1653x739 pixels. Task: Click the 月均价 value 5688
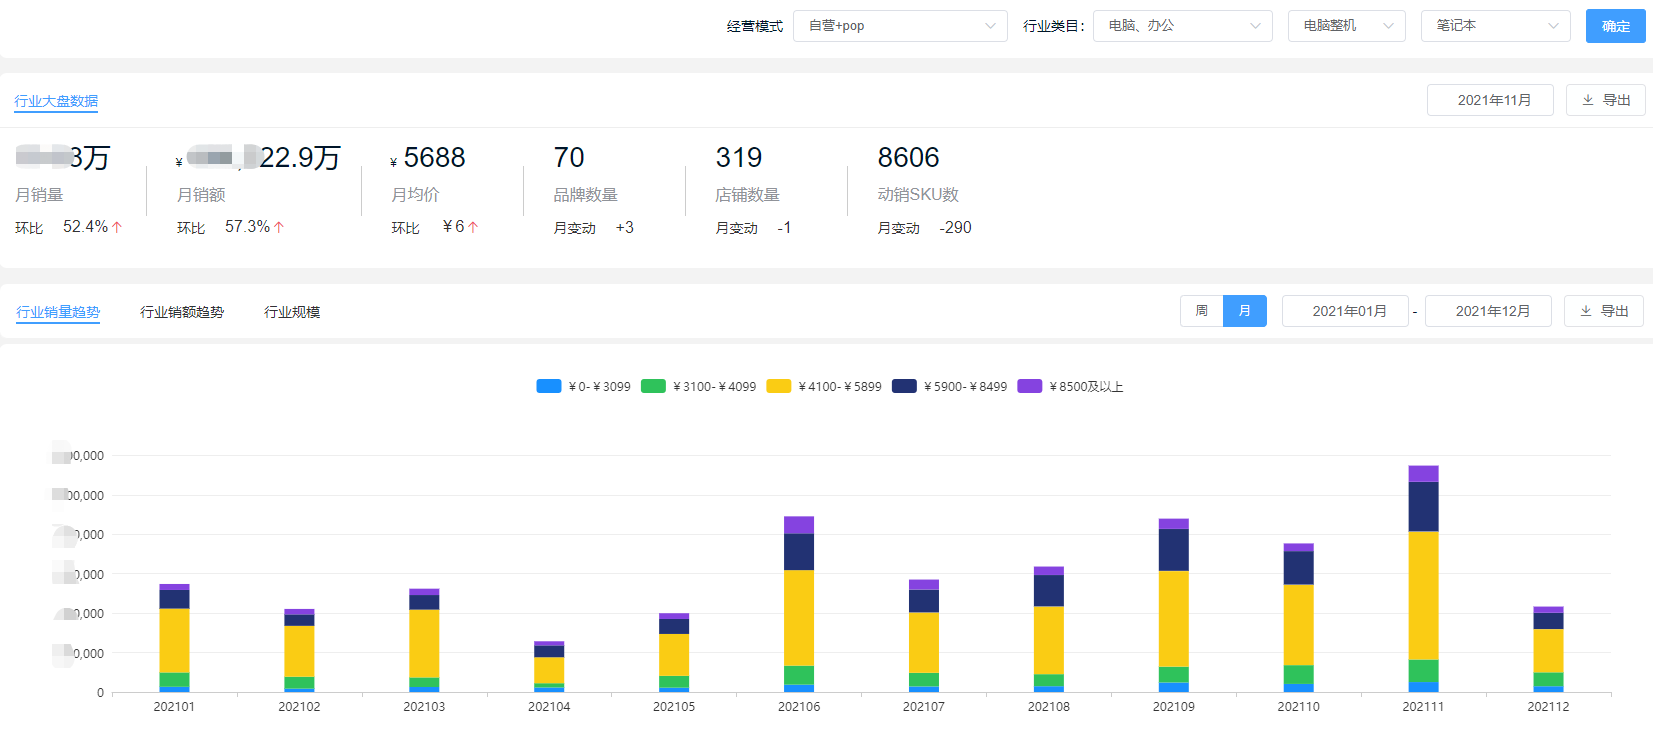coord(434,158)
